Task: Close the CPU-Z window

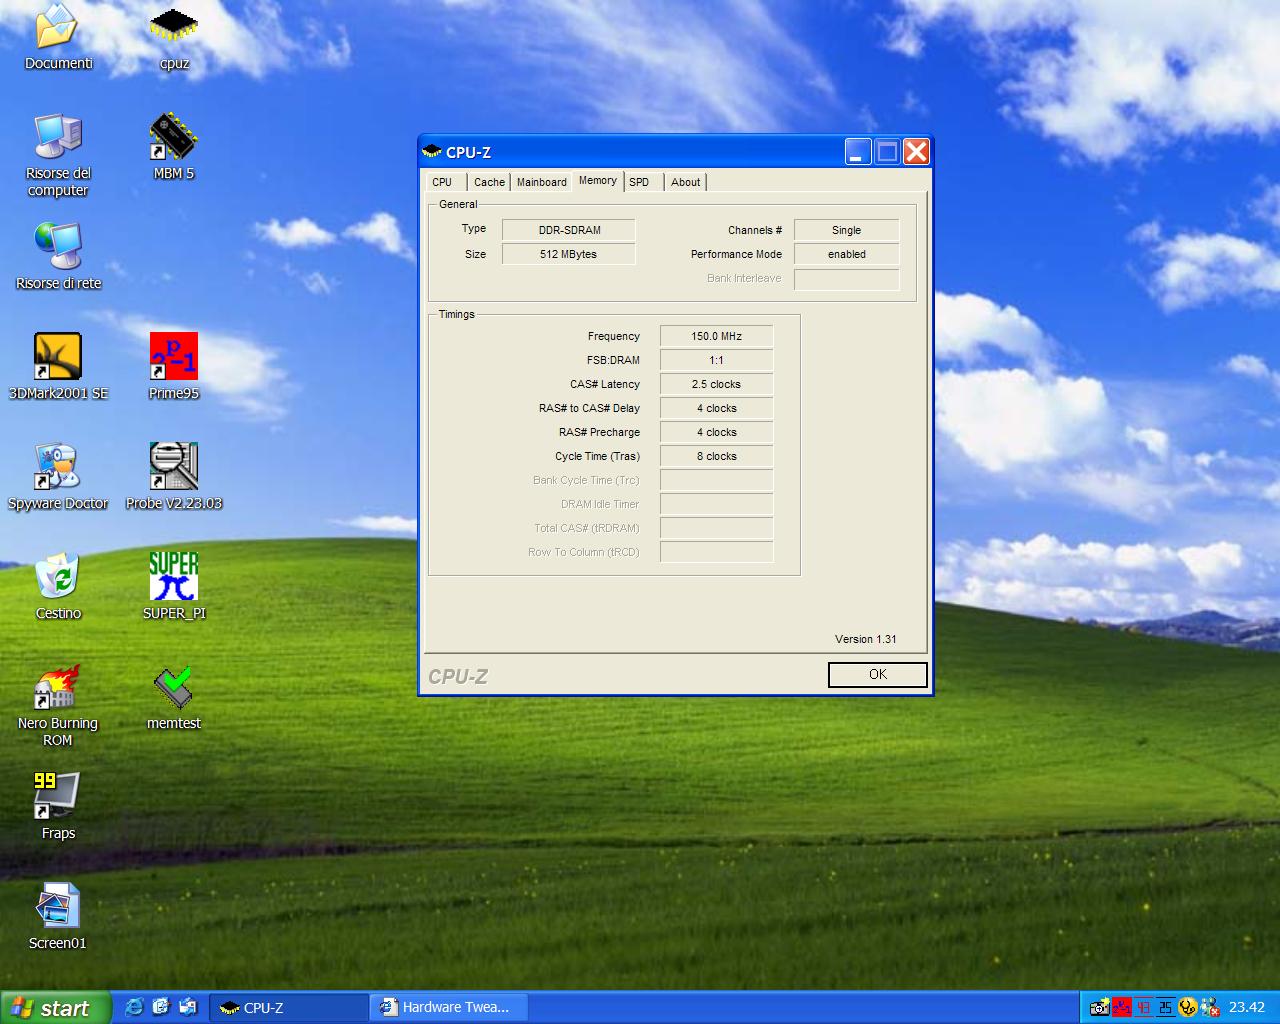Action: point(916,151)
